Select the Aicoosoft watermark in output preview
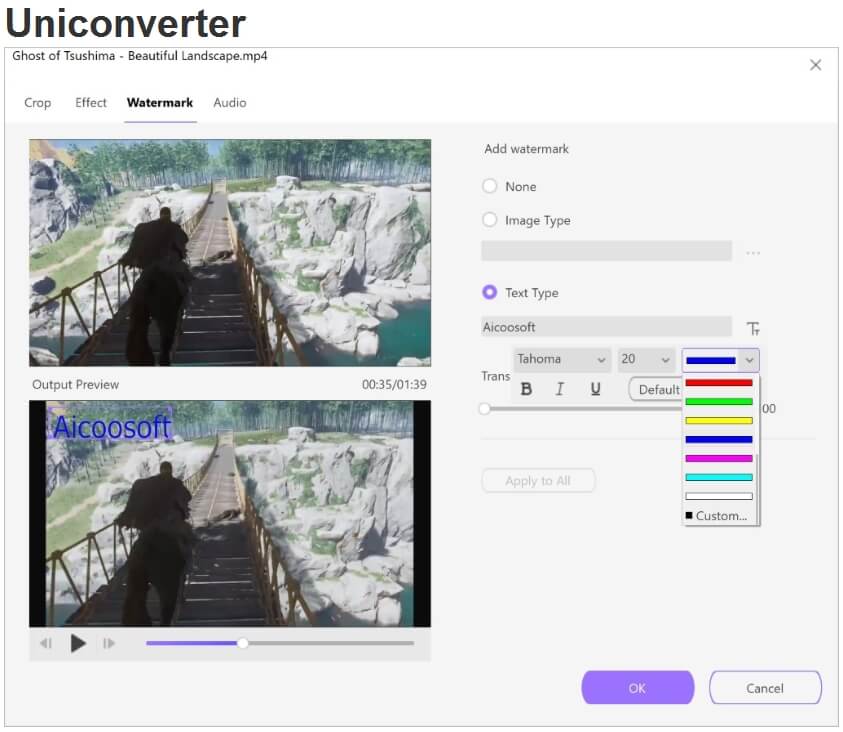This screenshot has height=732, width=843. tap(111, 426)
